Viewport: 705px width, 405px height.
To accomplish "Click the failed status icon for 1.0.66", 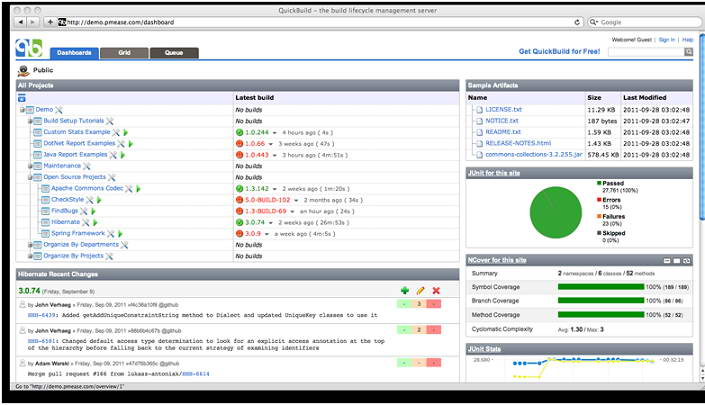I will tap(239, 143).
